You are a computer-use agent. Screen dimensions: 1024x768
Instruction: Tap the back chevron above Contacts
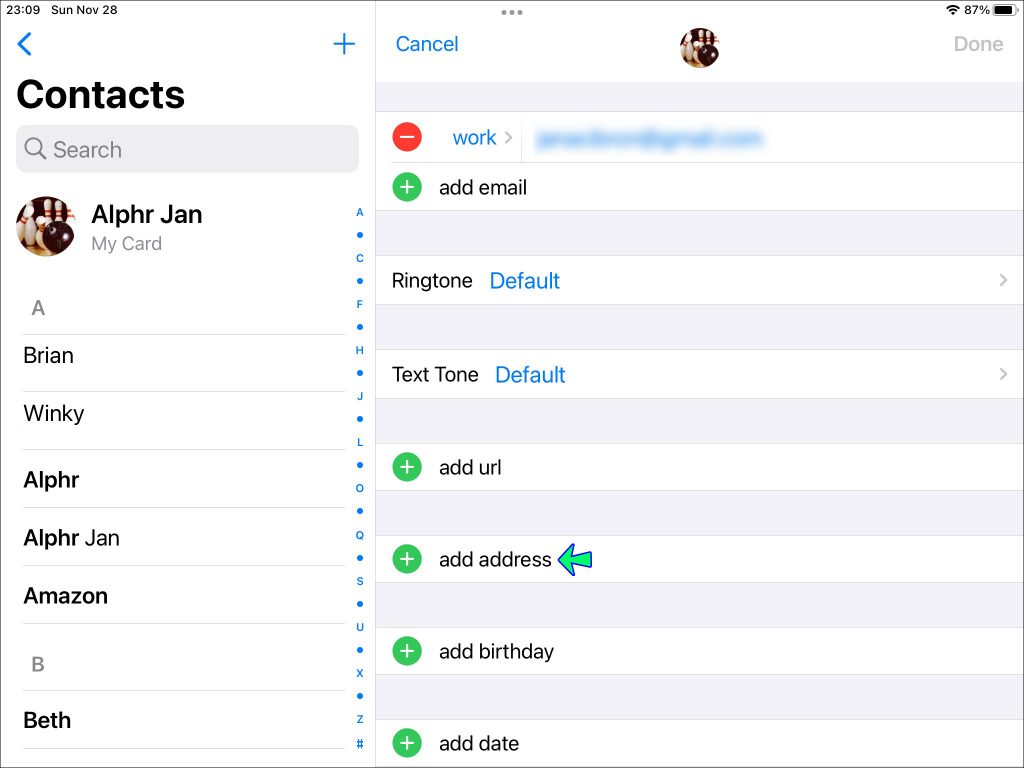tap(24, 44)
